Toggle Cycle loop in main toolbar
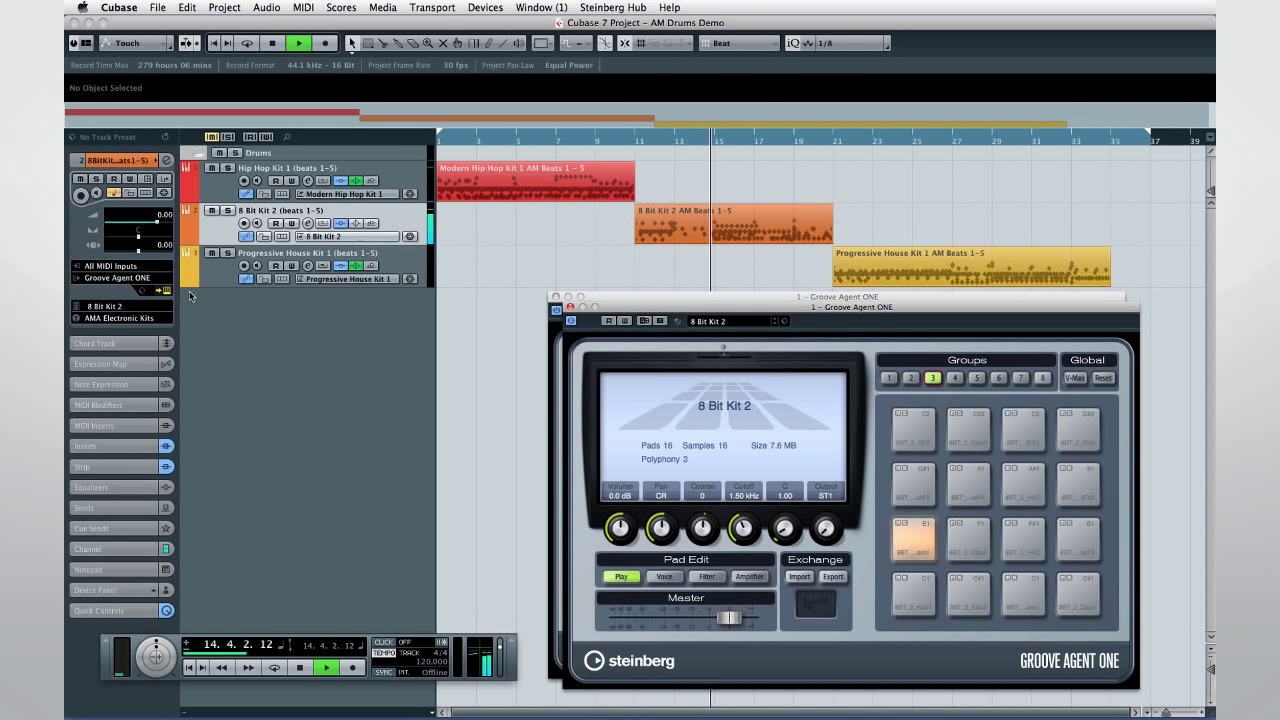 tap(247, 43)
